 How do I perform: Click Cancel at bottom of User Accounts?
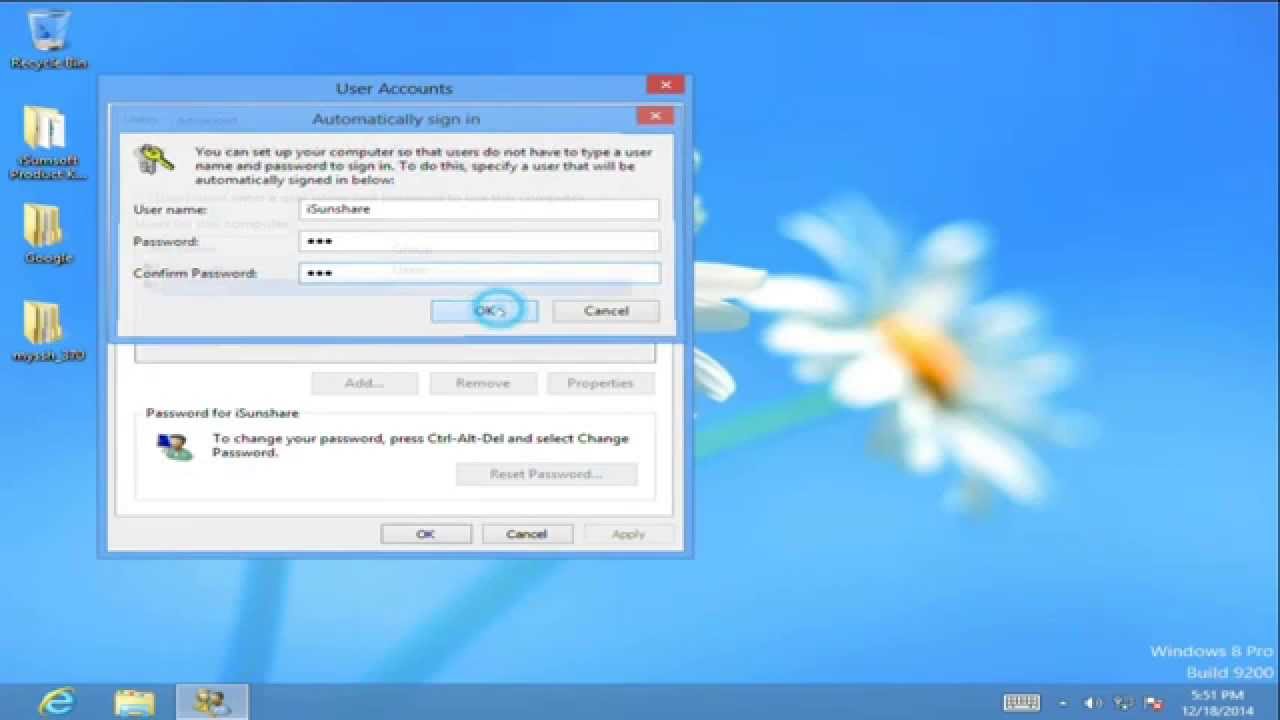(527, 534)
